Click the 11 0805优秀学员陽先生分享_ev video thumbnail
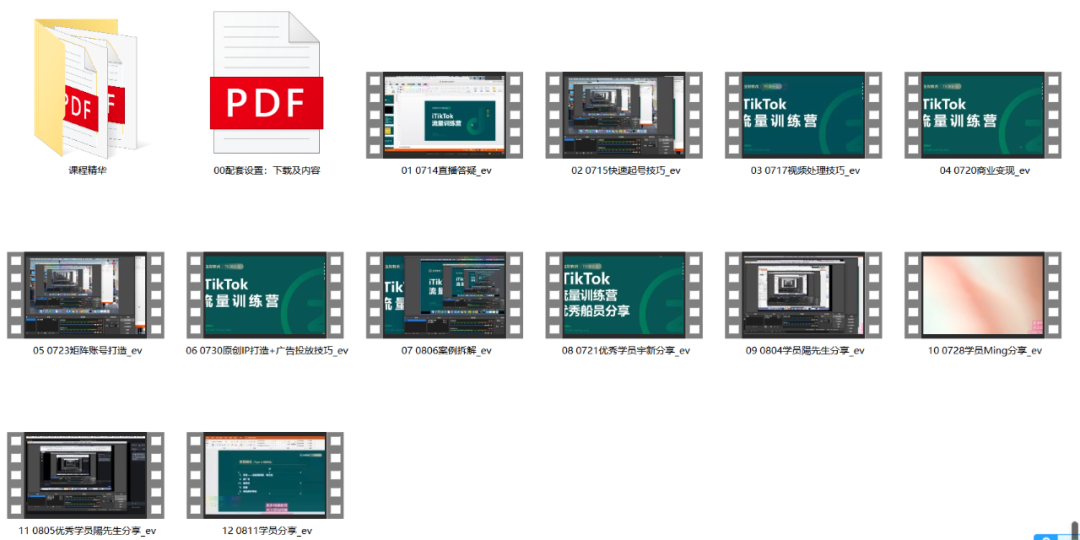1080x540 pixels. click(87, 474)
